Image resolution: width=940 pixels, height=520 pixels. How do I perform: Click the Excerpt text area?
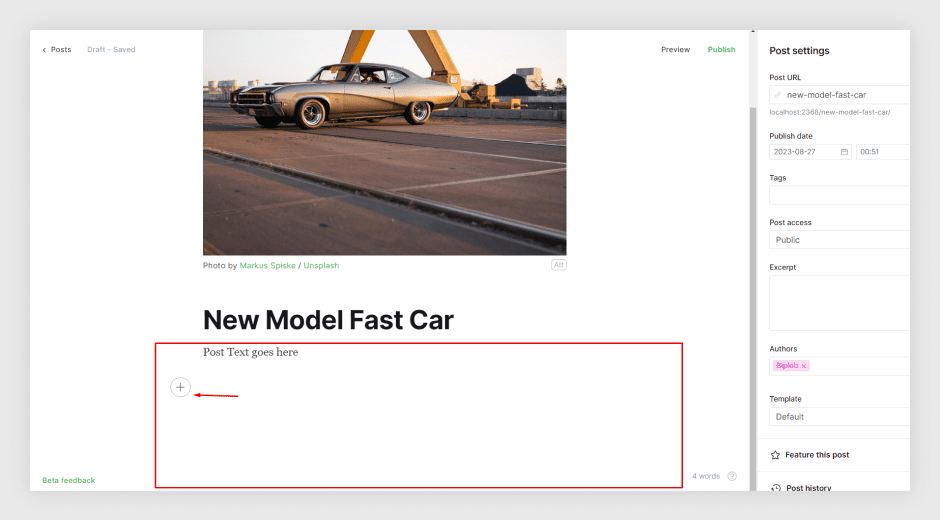(839, 303)
